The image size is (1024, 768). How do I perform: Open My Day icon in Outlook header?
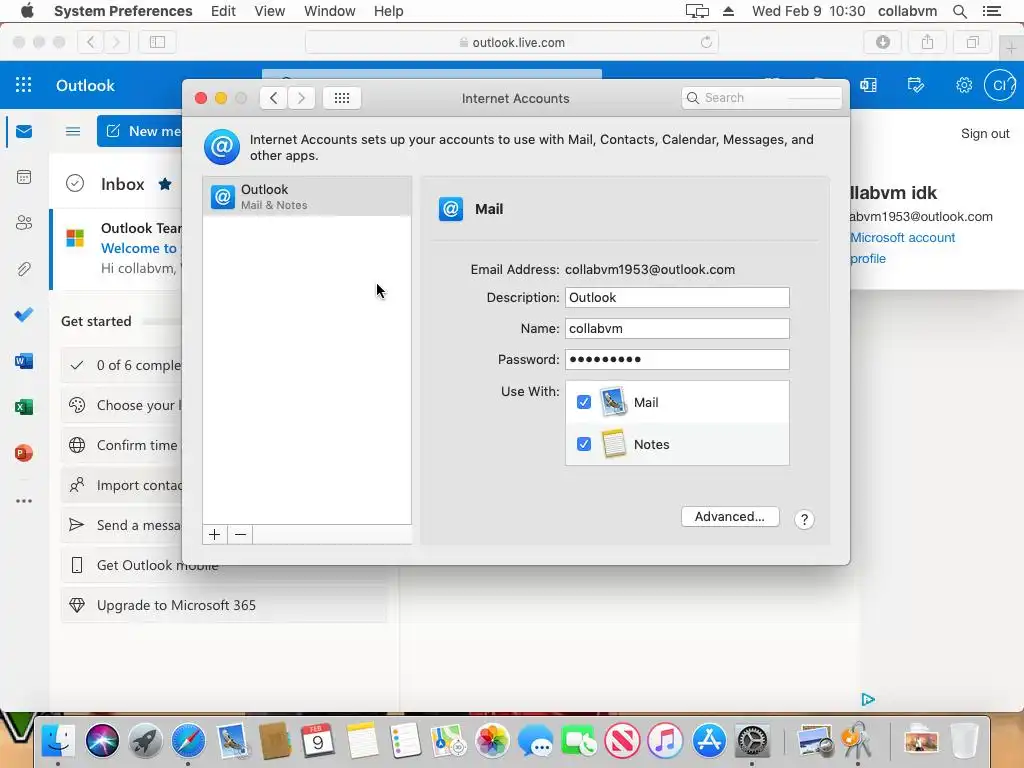(916, 85)
